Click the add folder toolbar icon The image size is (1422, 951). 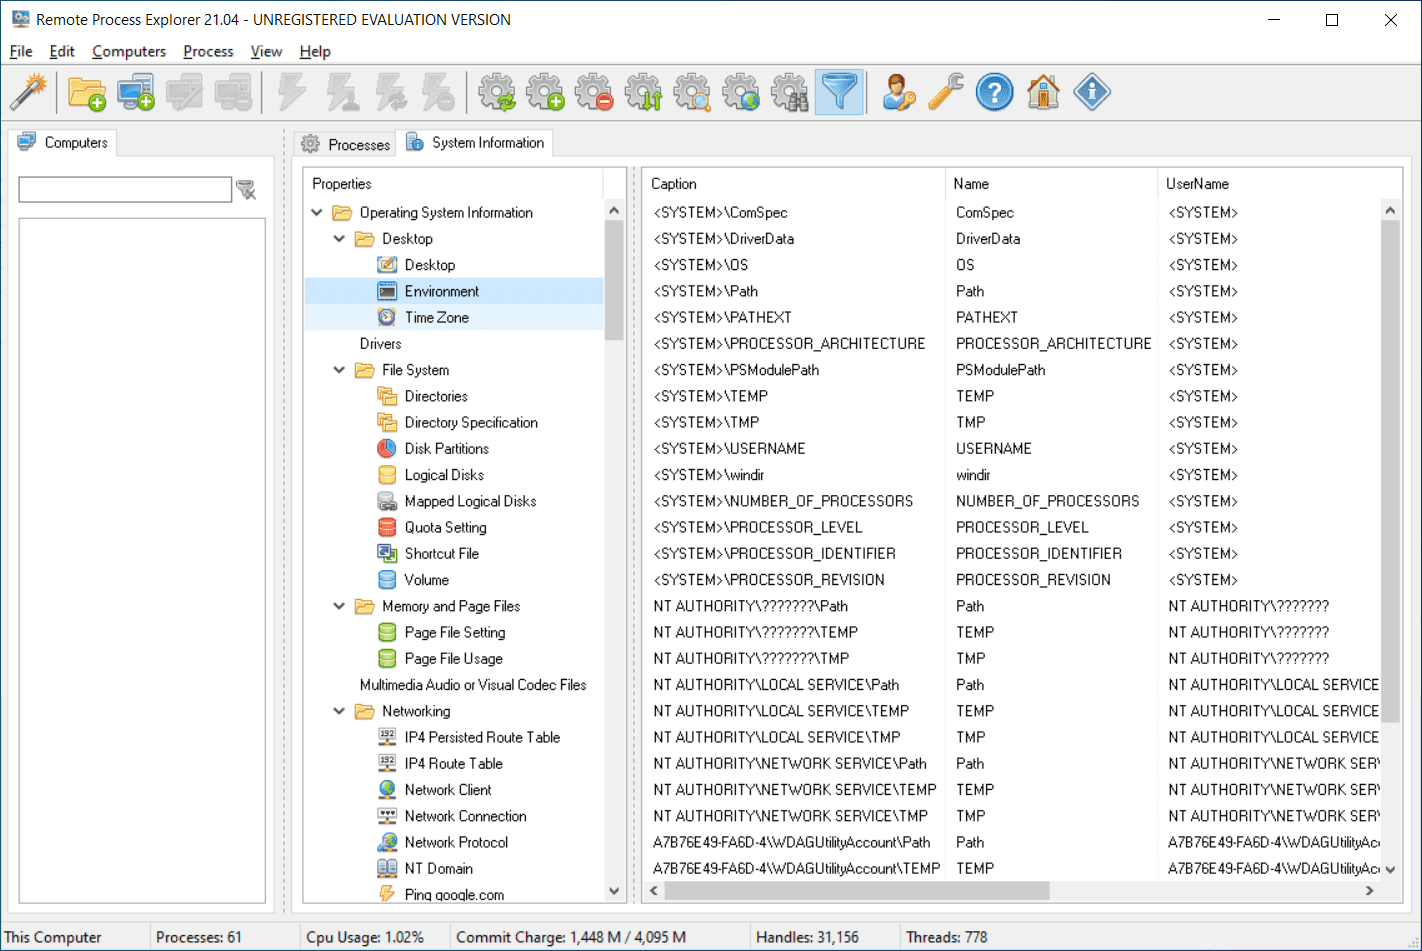click(x=87, y=92)
